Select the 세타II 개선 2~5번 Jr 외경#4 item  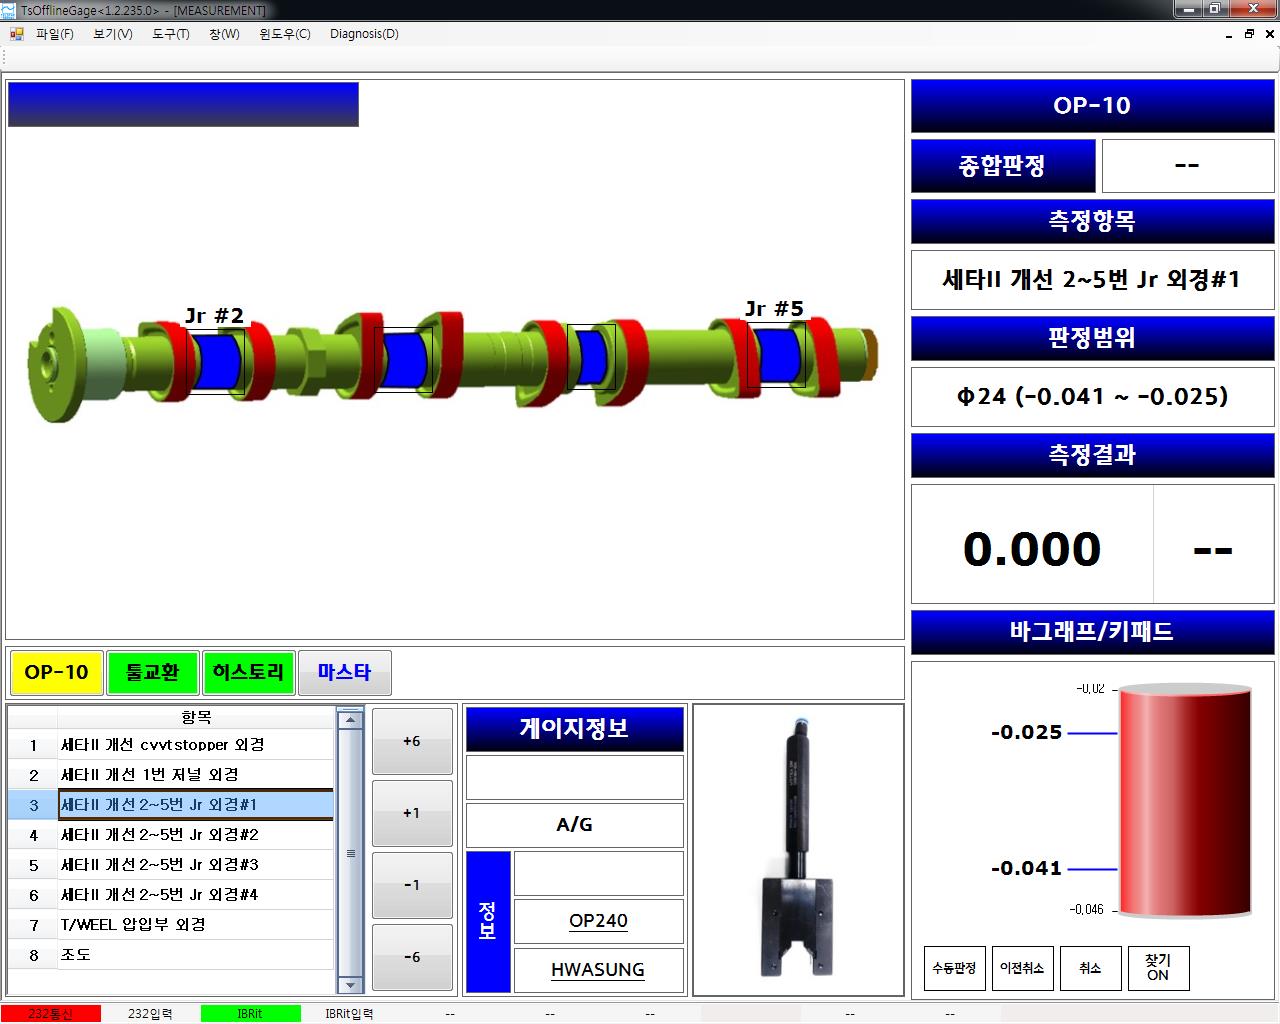(160, 894)
